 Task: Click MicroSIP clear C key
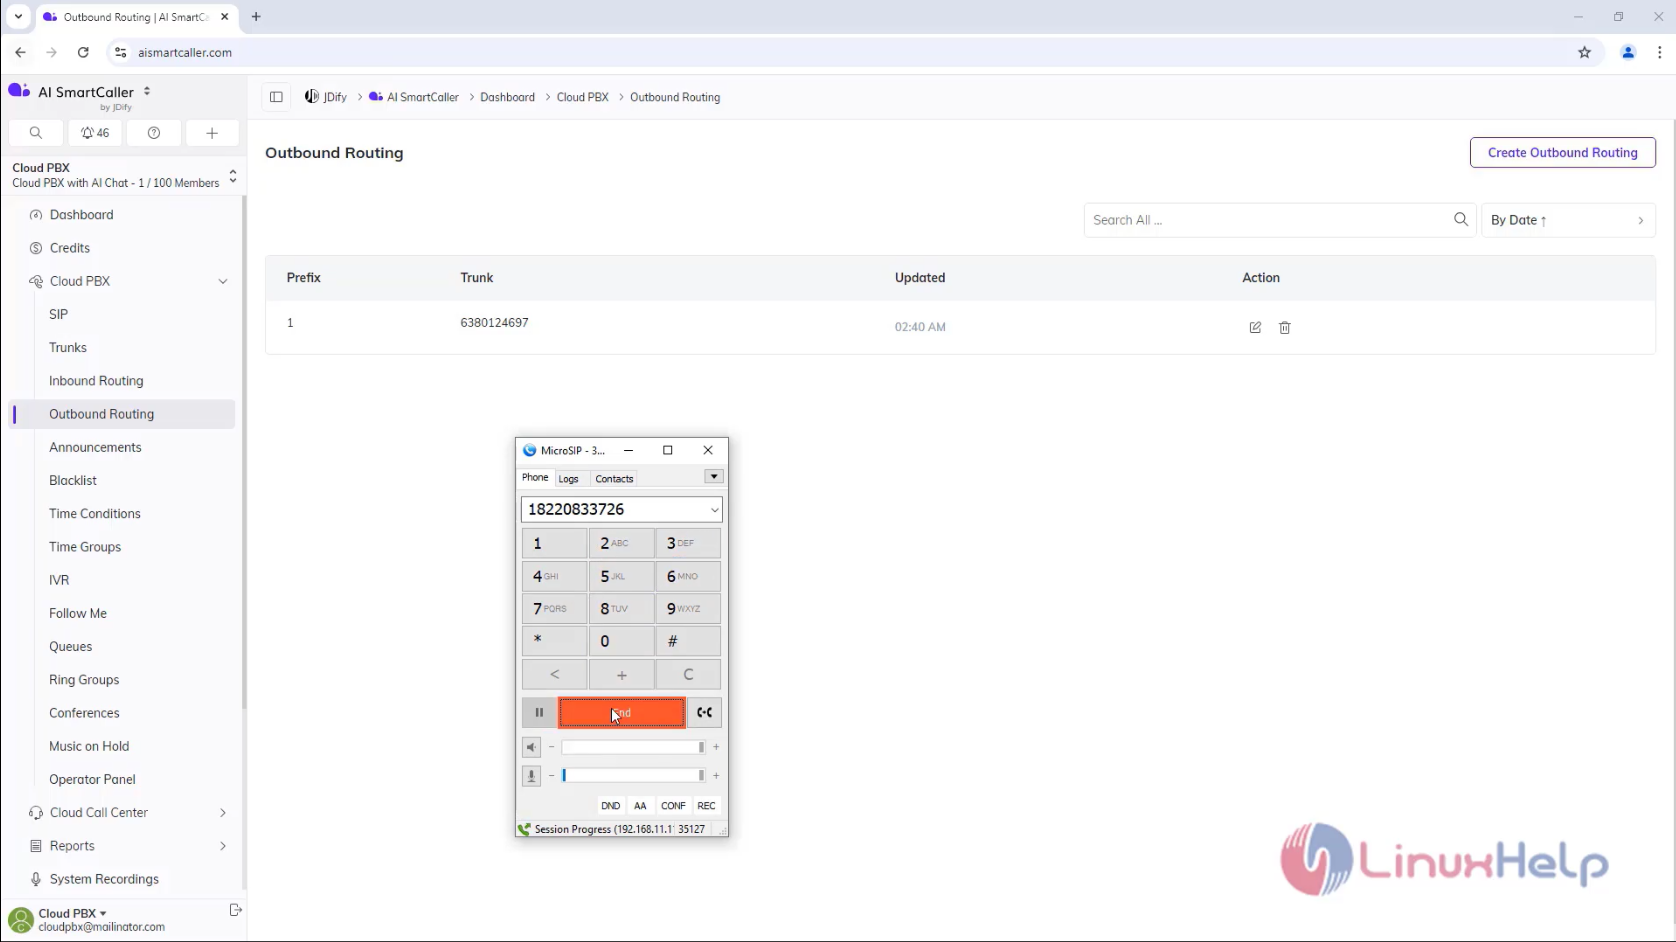pyautogui.click(x=688, y=674)
